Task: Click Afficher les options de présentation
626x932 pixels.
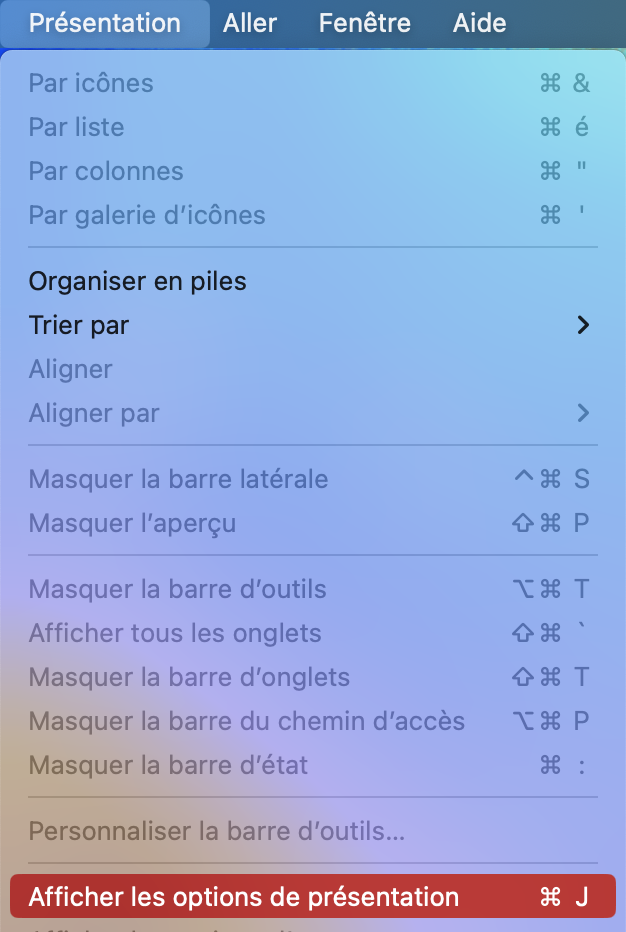Action: pos(244,897)
